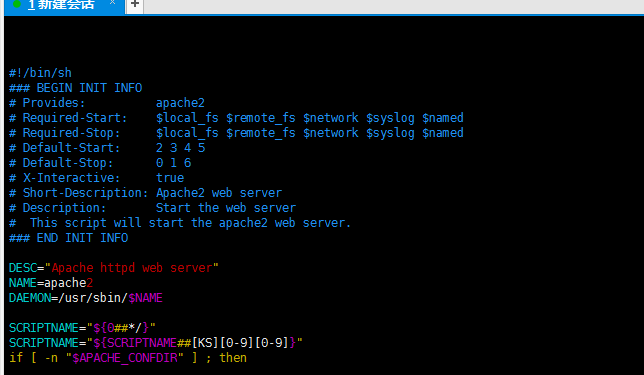The width and height of the screenshot is (644, 375).
Task: Click the '# Required-Start:' label
Action: click(68, 118)
